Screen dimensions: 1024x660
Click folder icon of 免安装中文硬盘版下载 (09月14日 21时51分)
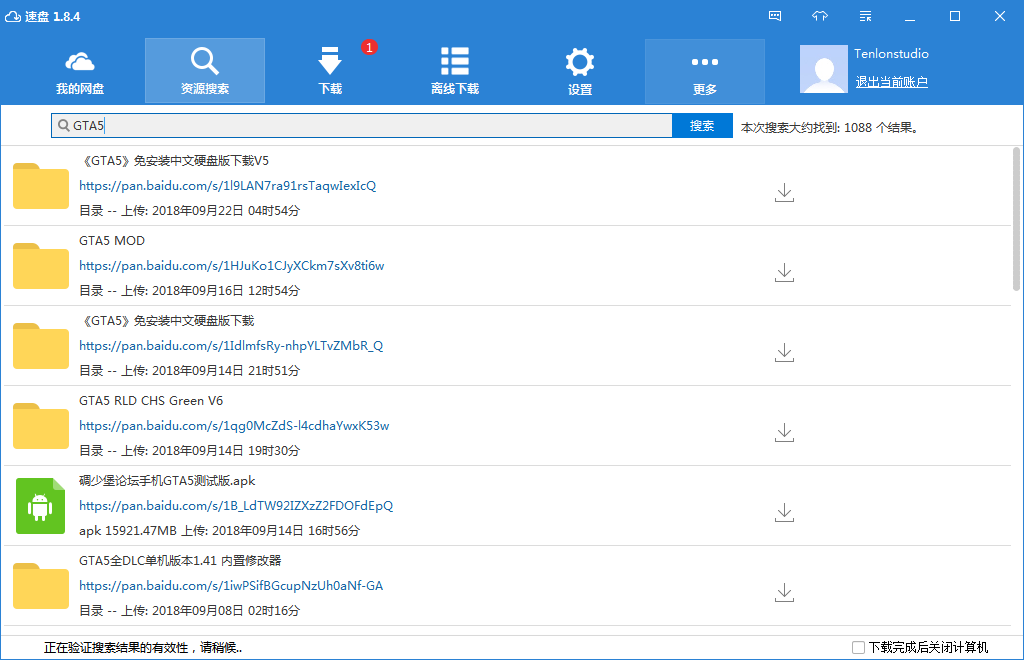[x=40, y=346]
